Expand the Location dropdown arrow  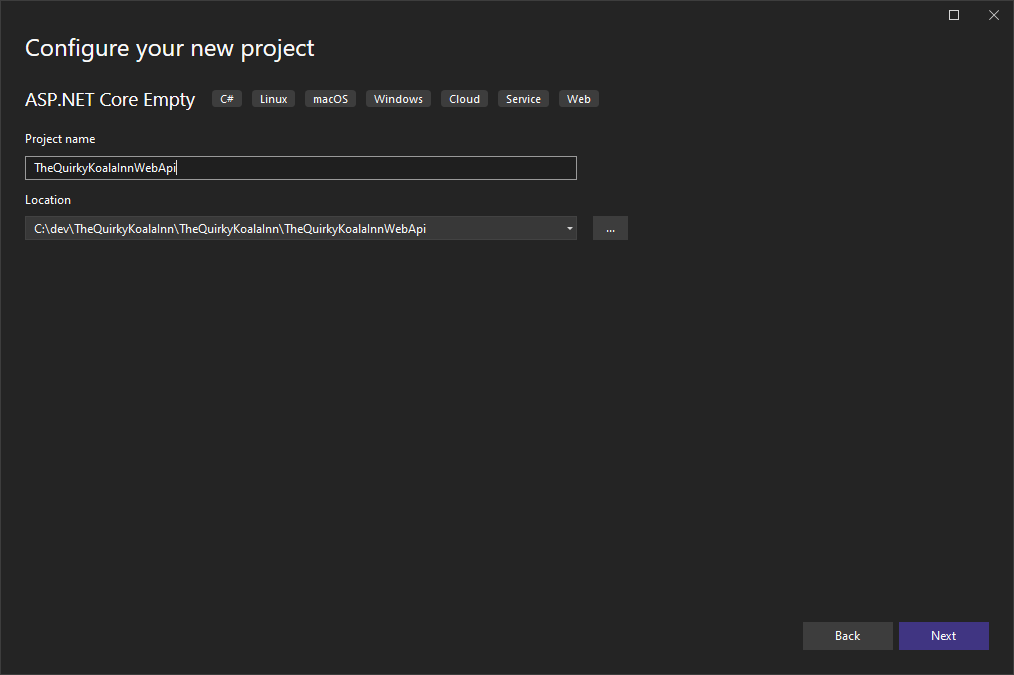tap(570, 228)
